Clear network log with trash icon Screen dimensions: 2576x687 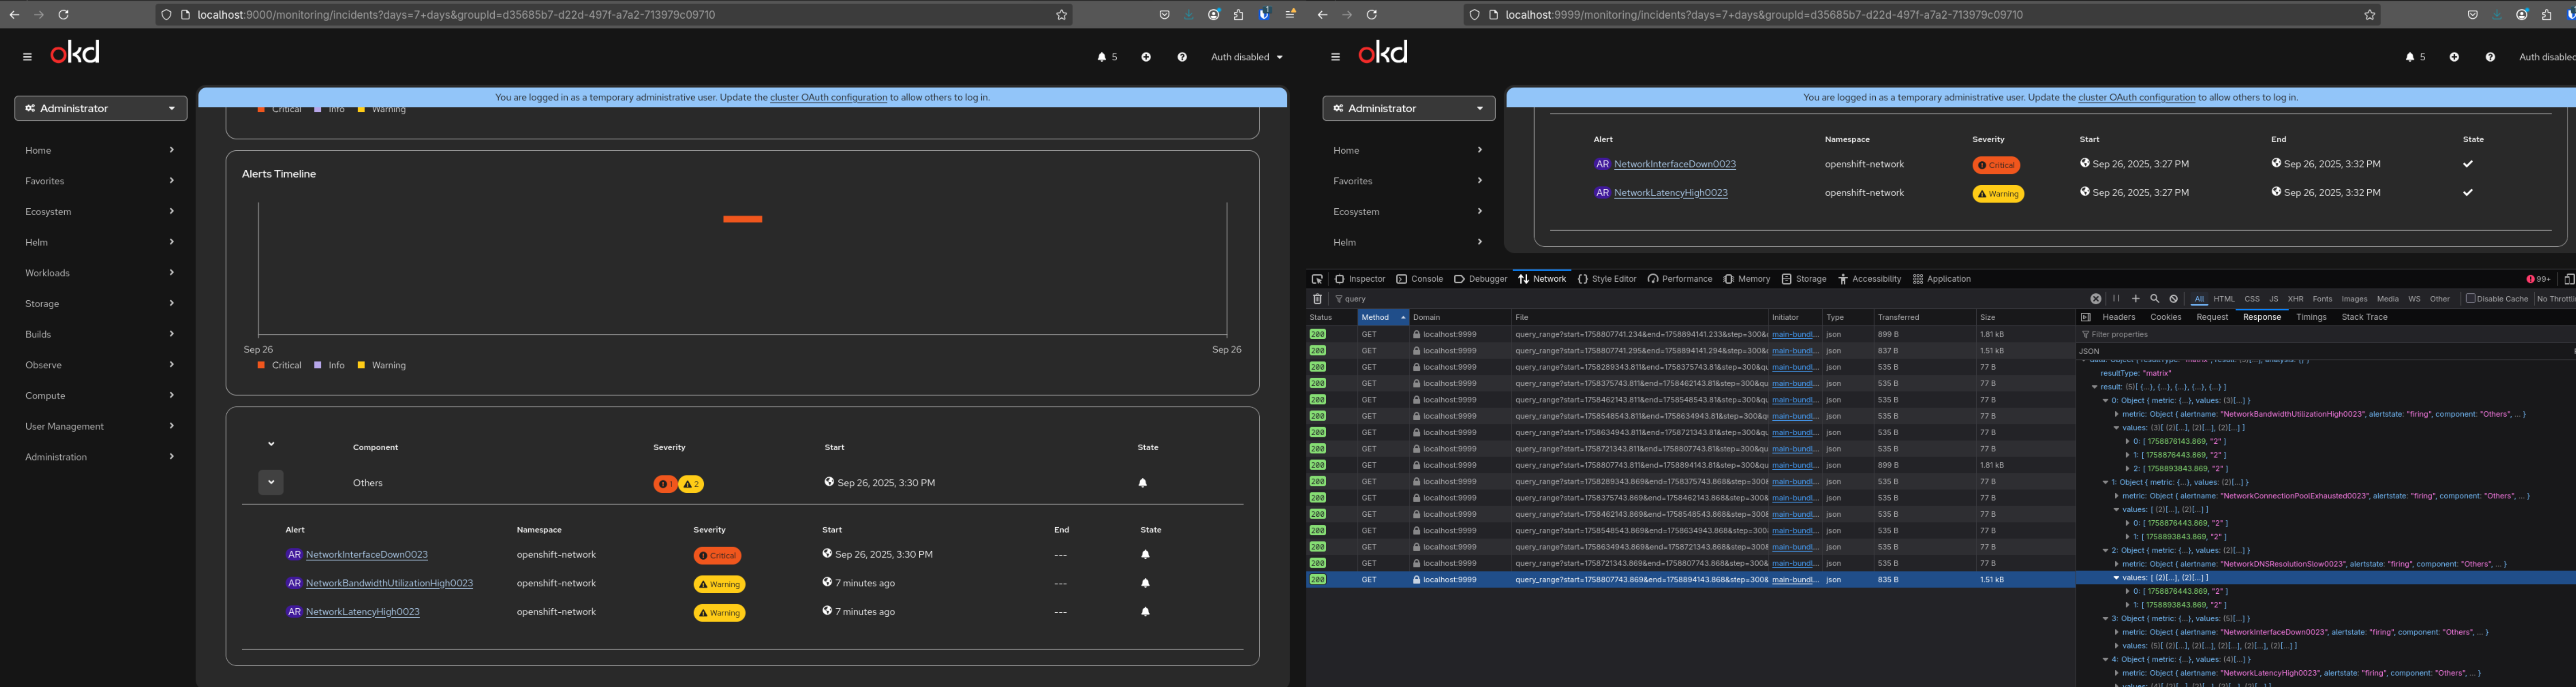click(x=1317, y=299)
